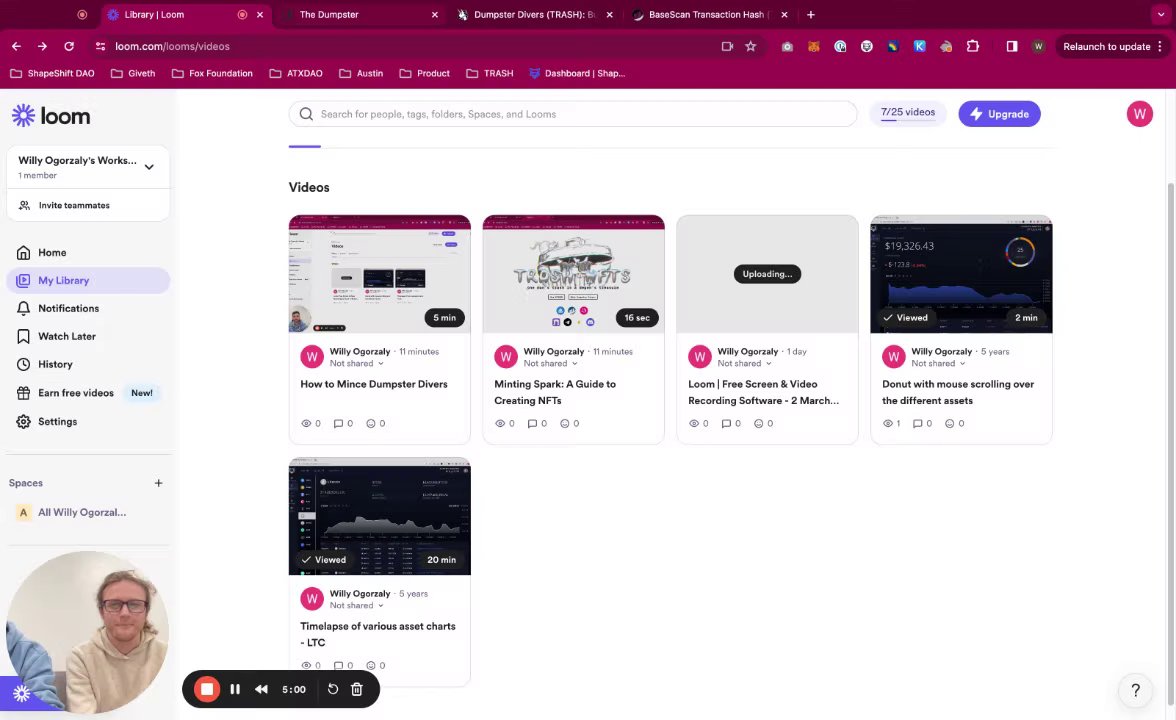Reload the page
This screenshot has height=720, width=1176.
(69, 46)
